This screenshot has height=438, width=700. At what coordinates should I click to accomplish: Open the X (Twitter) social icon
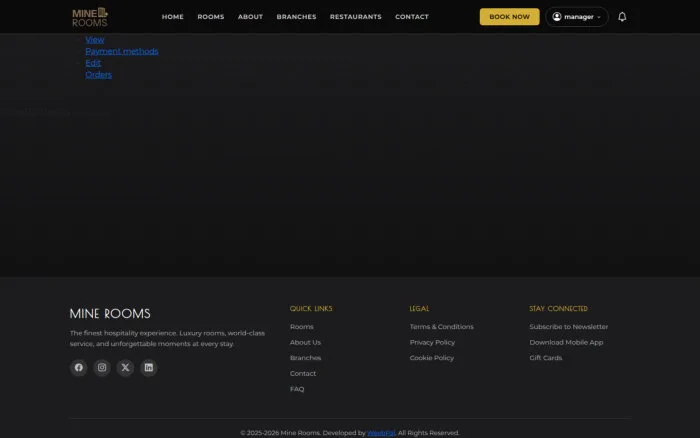125,367
